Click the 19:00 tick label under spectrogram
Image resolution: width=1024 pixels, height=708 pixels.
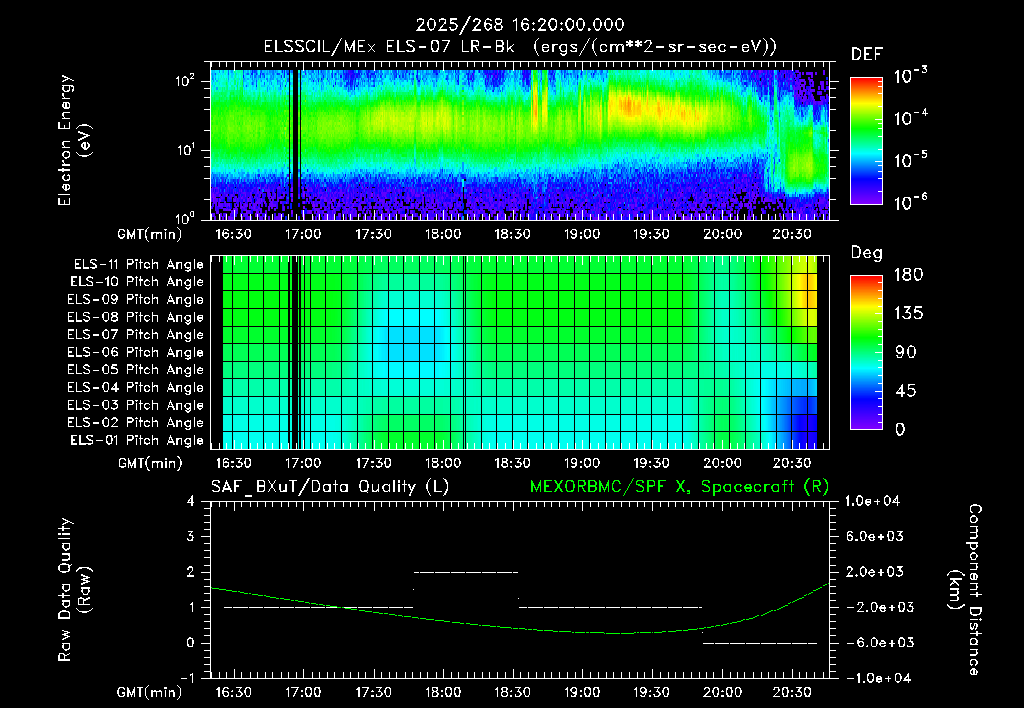[582, 234]
